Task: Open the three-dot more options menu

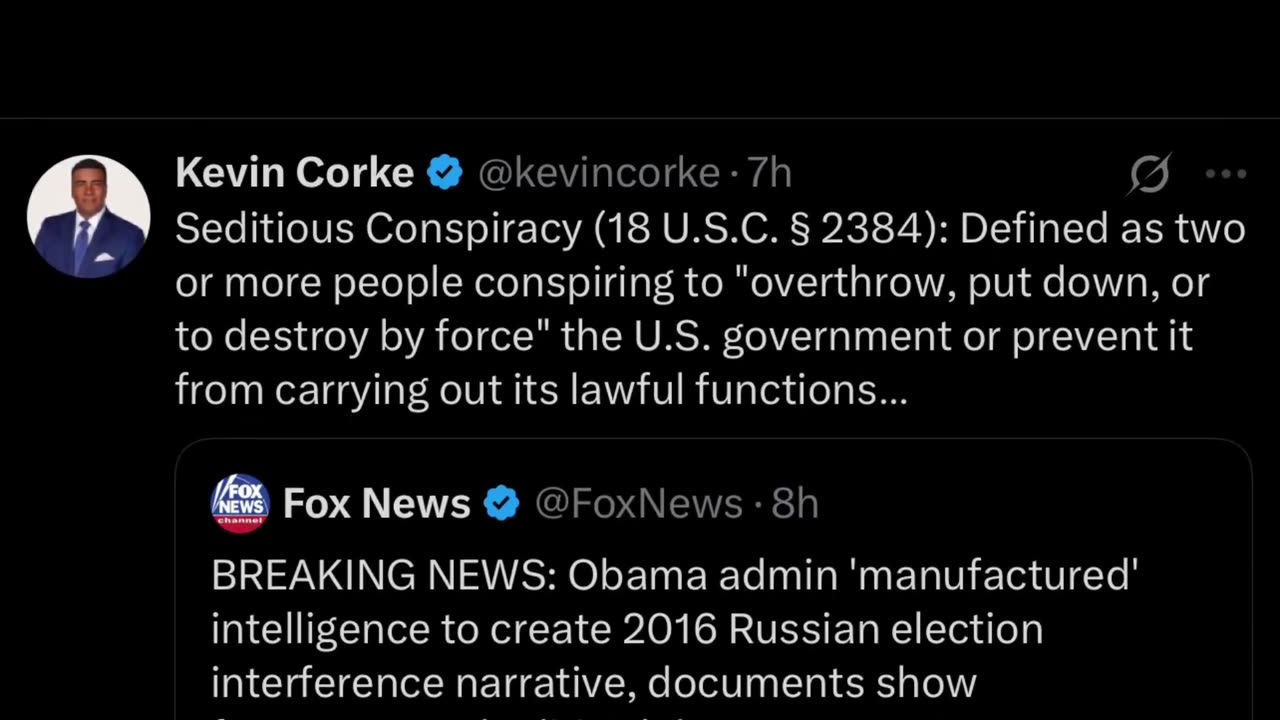Action: 1225,174
